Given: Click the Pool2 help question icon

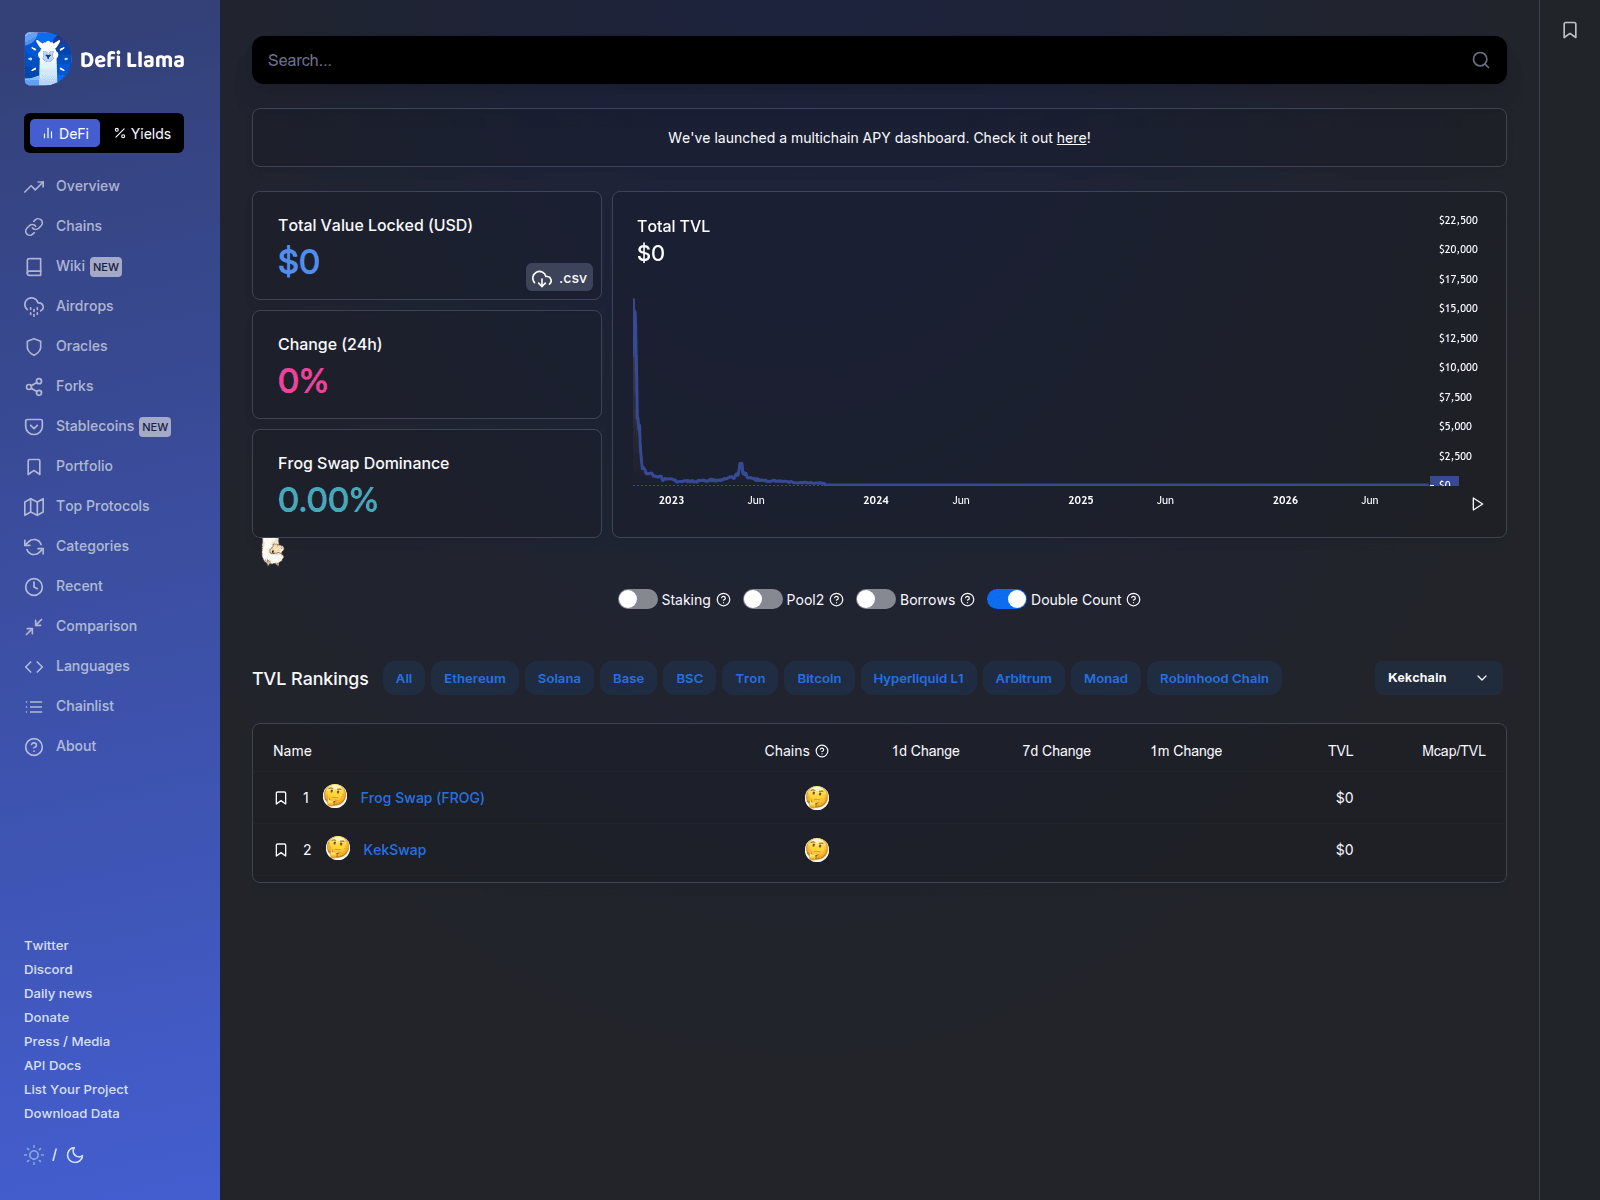Looking at the screenshot, I should click(x=837, y=600).
